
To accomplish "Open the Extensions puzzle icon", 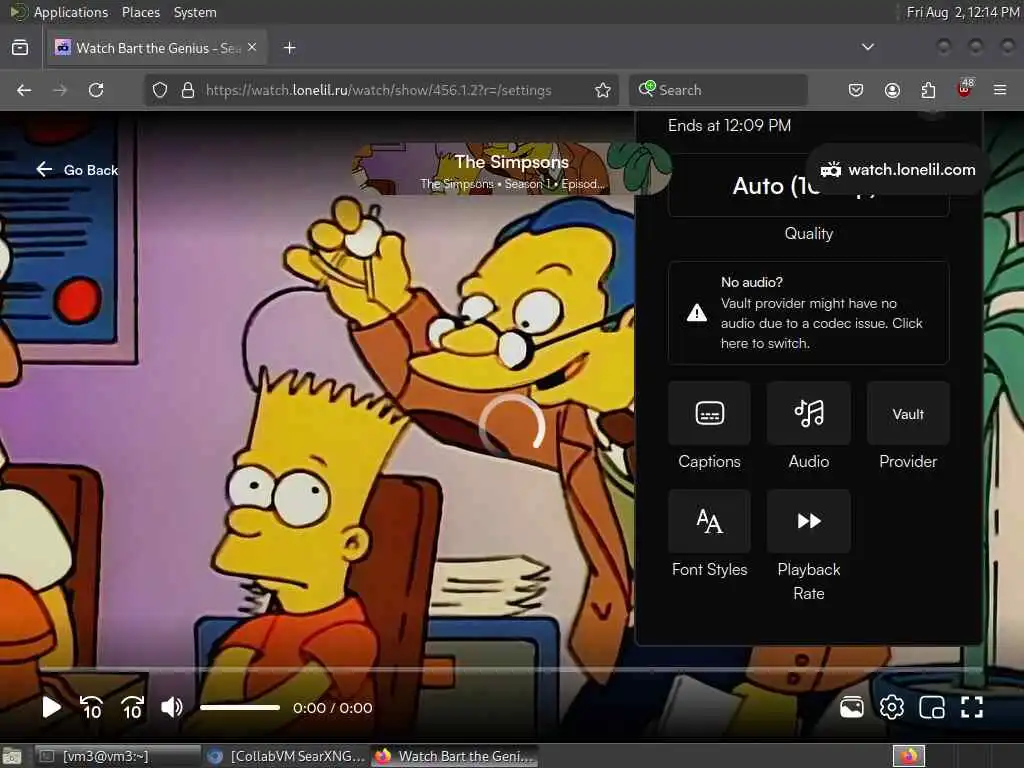I will (928, 90).
